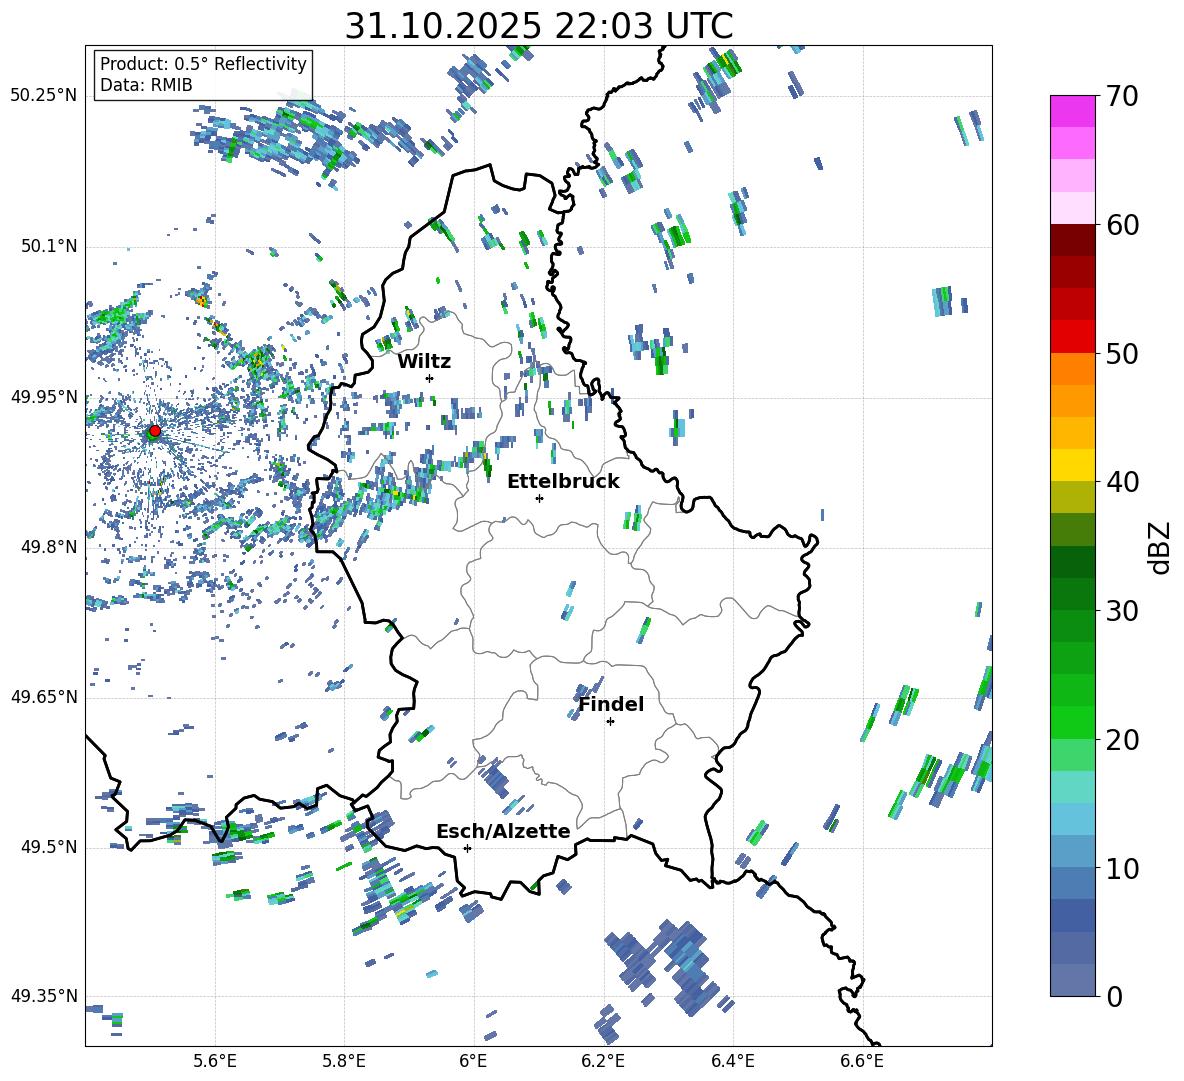Viewport: 1184px width, 1081px height.
Task: Click the dark maroon band below 60 dBZ
Action: pos(1072,240)
